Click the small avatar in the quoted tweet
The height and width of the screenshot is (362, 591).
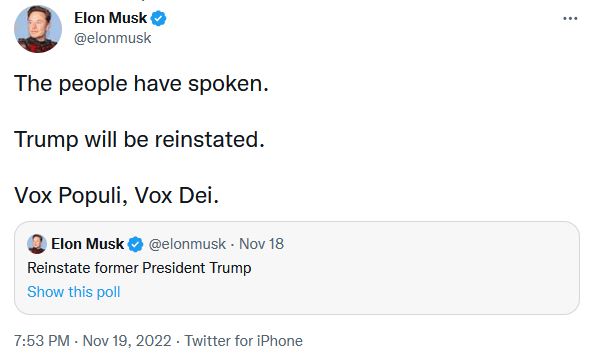(x=37, y=244)
